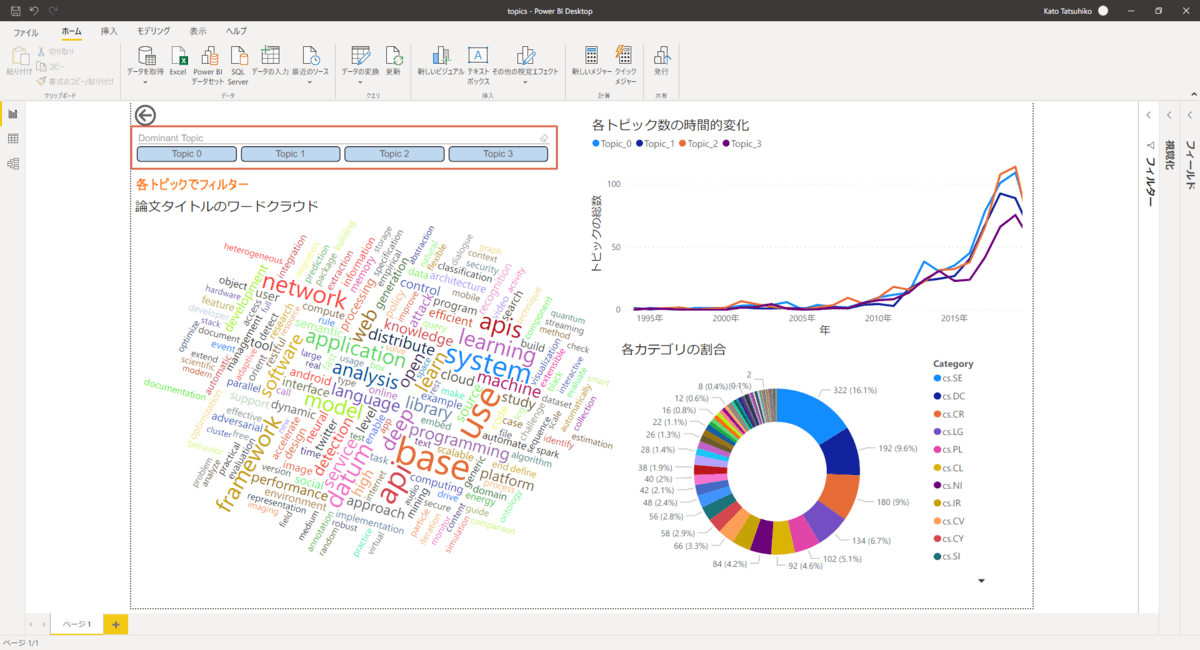Click the ページ 1 page tab
Viewport: 1200px width, 650px height.
77,624
